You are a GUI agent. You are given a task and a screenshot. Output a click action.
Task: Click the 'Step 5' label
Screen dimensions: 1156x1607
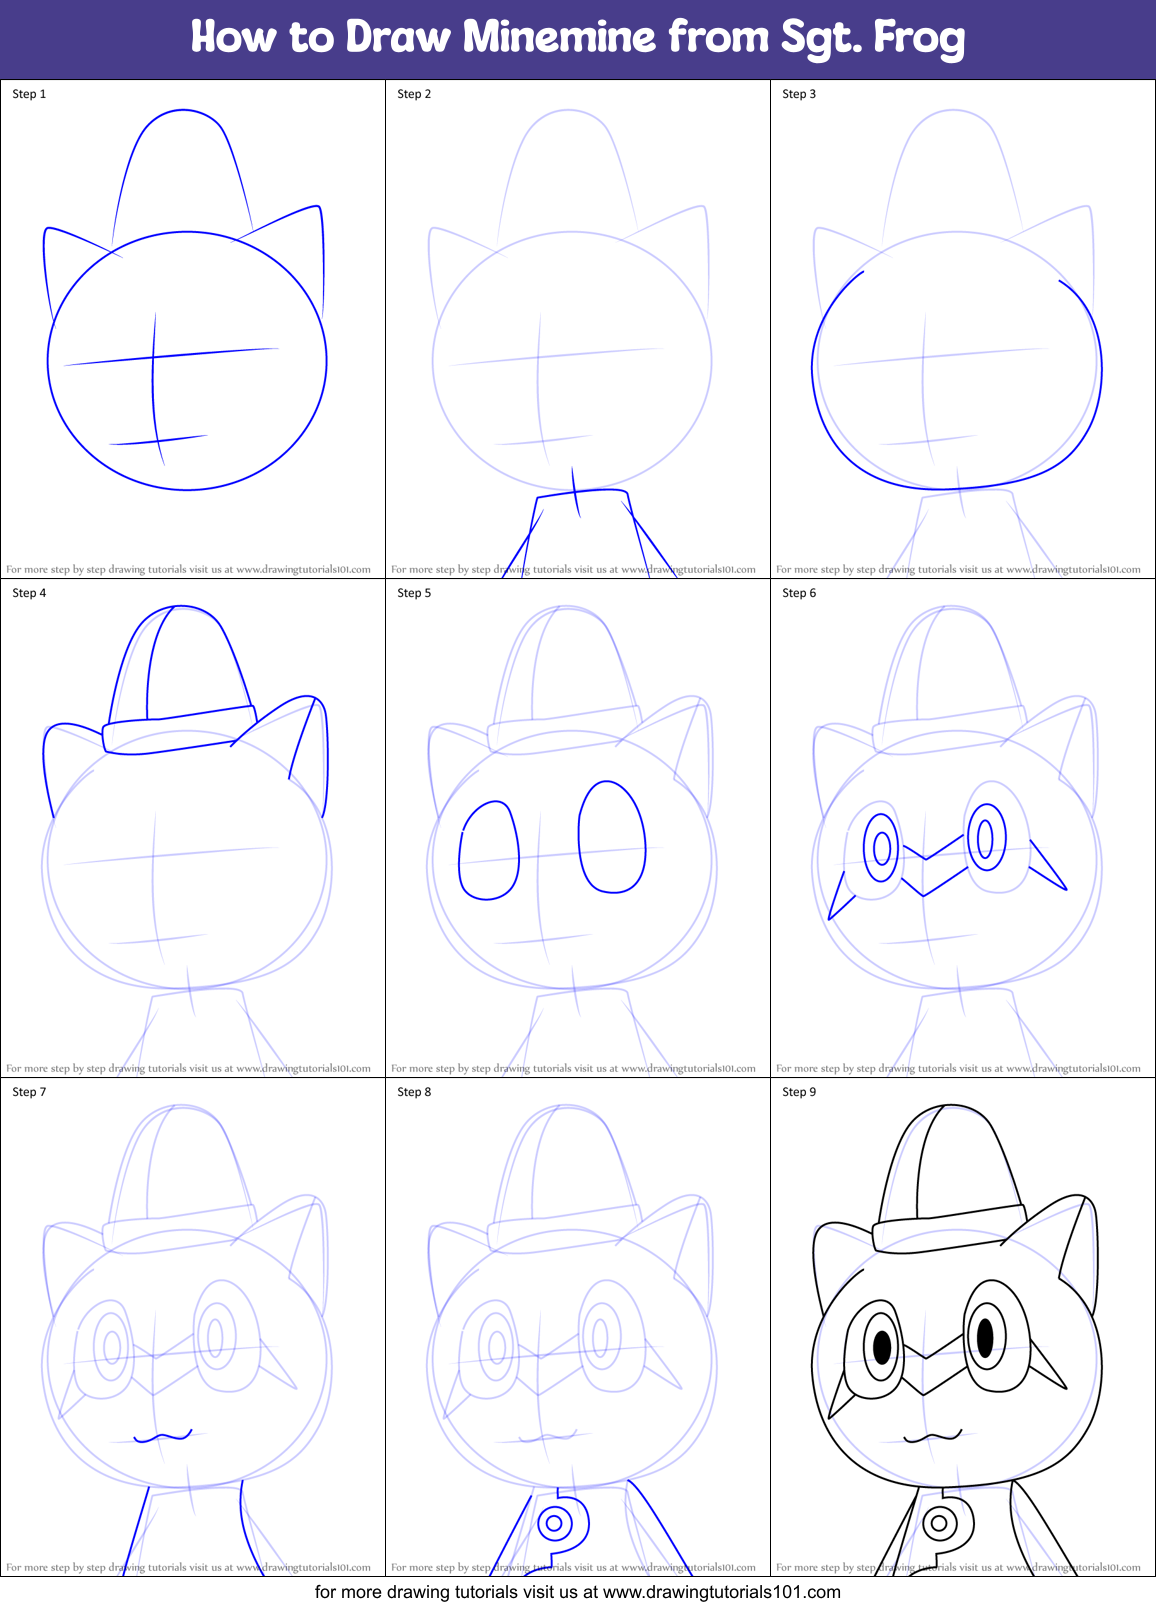point(414,593)
